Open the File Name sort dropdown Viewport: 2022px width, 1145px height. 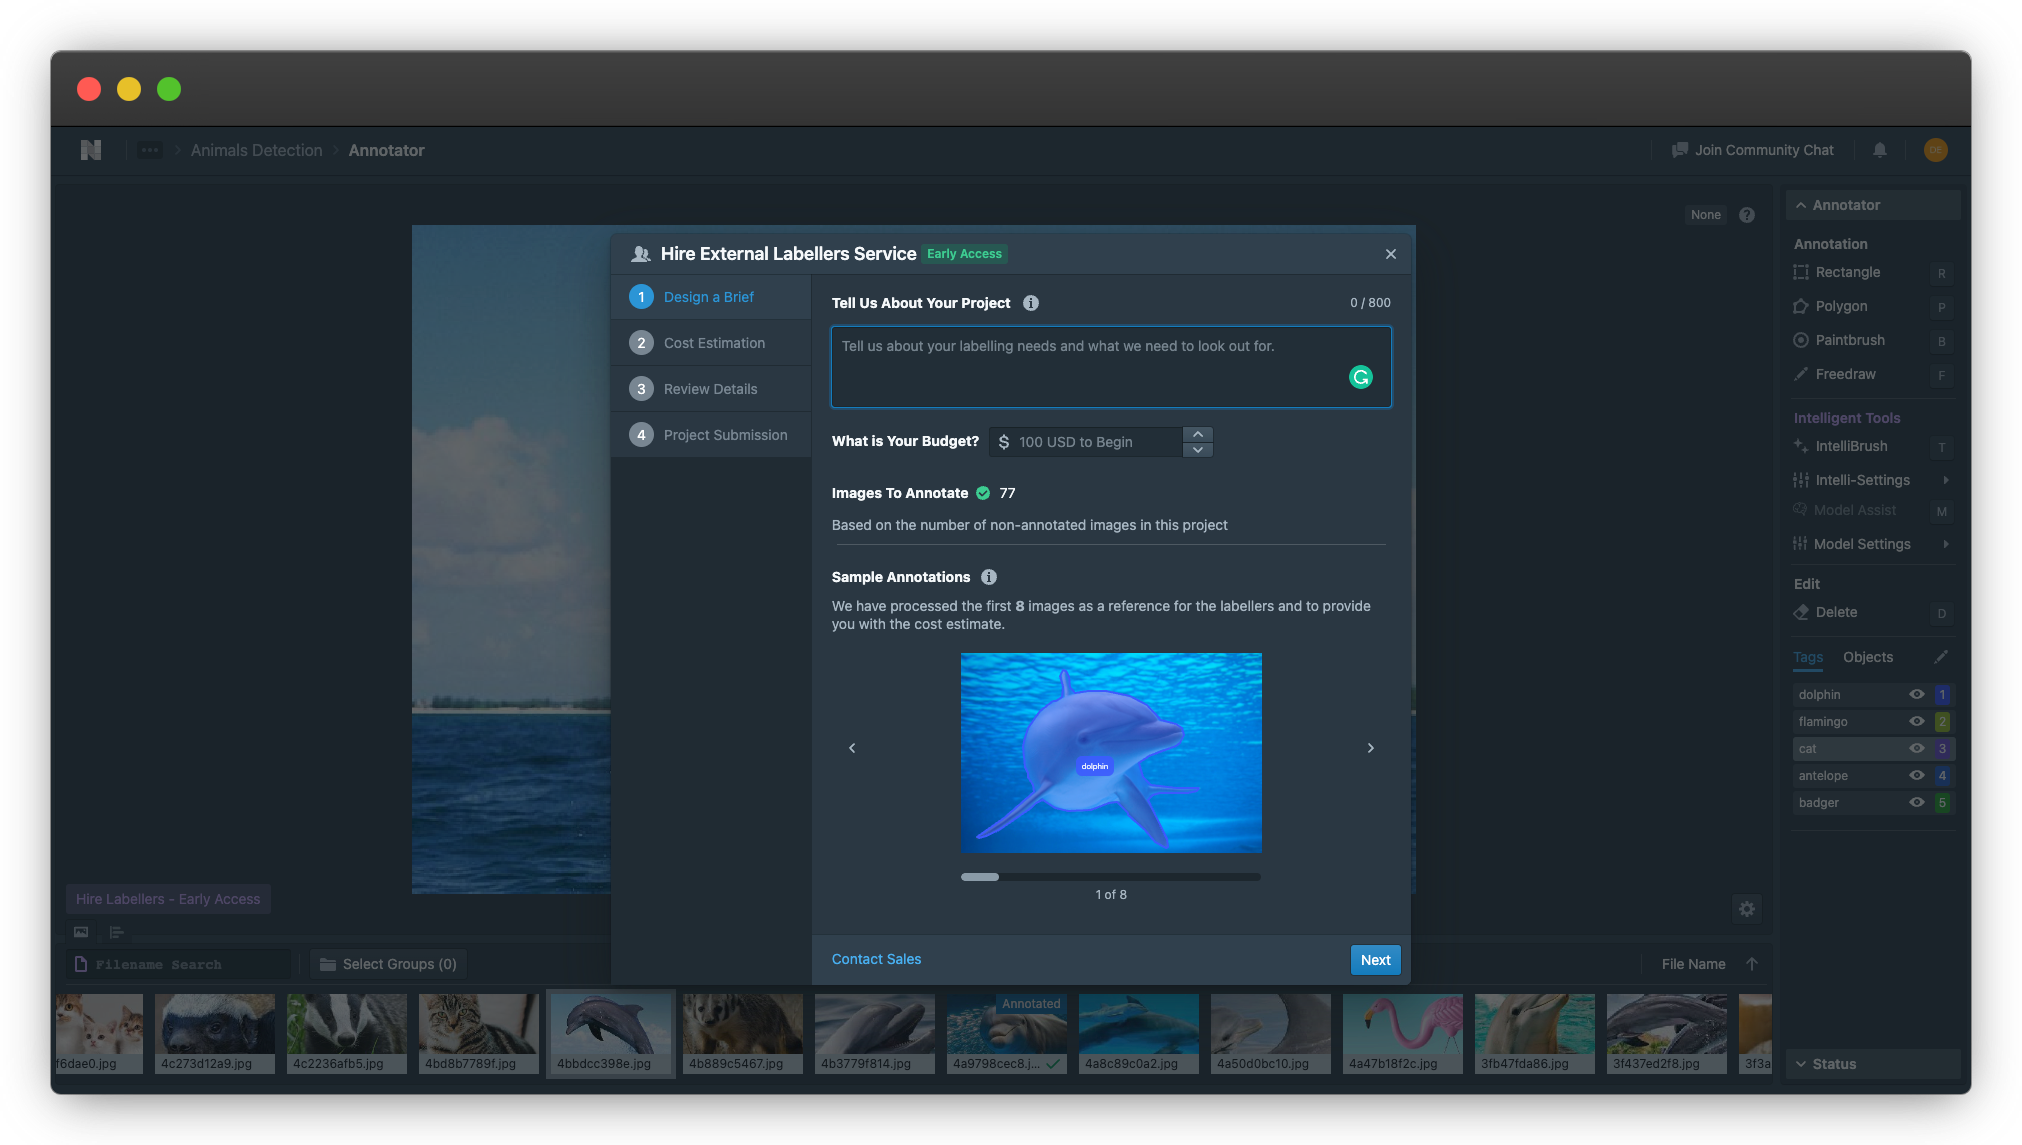[x=1694, y=964]
